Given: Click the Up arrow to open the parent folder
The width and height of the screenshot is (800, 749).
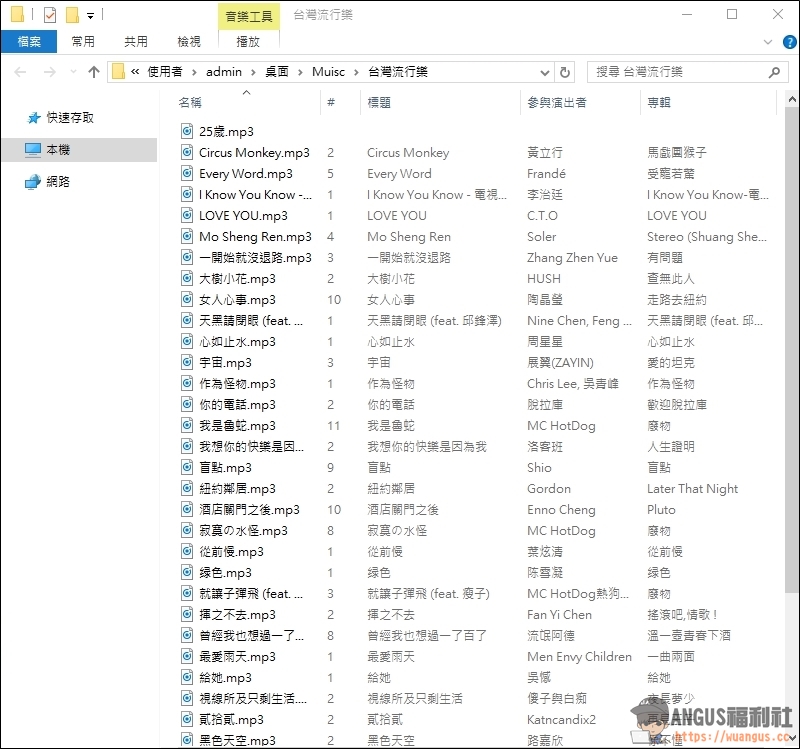Looking at the screenshot, I should tap(94, 72).
